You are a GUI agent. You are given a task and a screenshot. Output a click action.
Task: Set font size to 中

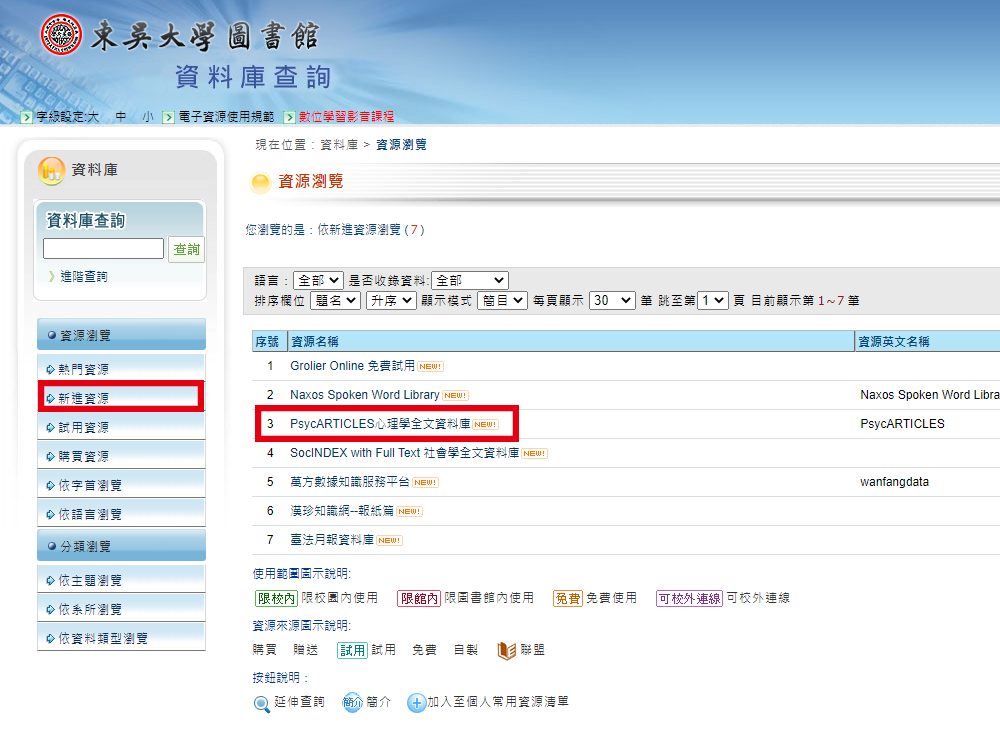pyautogui.click(x=121, y=117)
